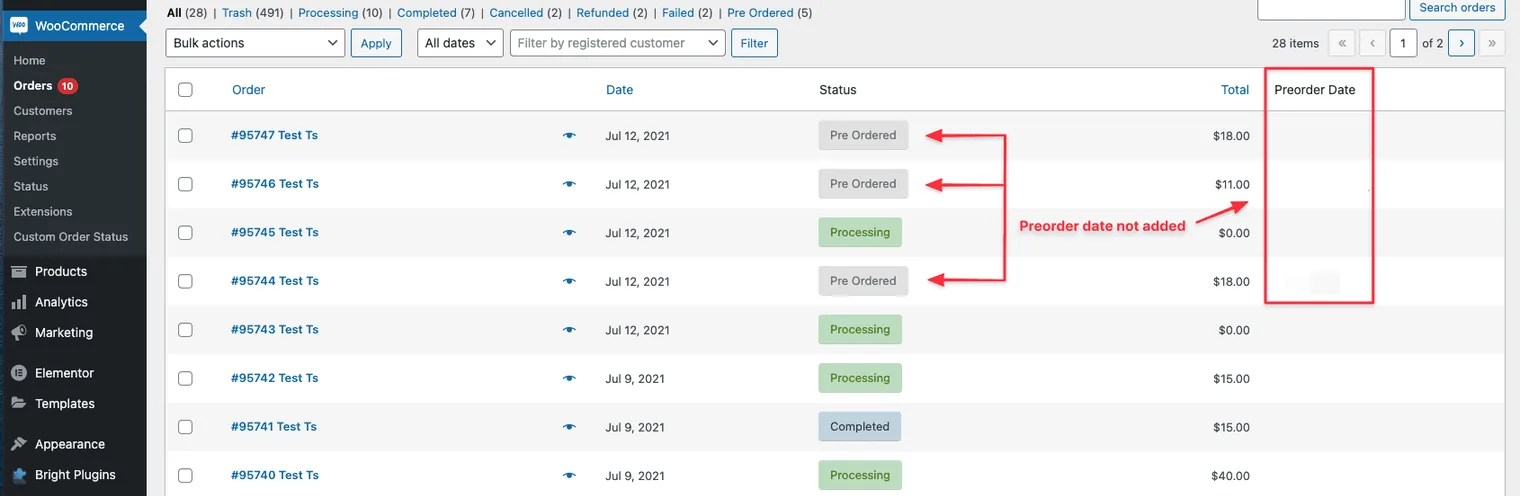Viewport: 1520px width, 496px height.
Task: Select checkbox for order #95741
Action: [185, 427]
